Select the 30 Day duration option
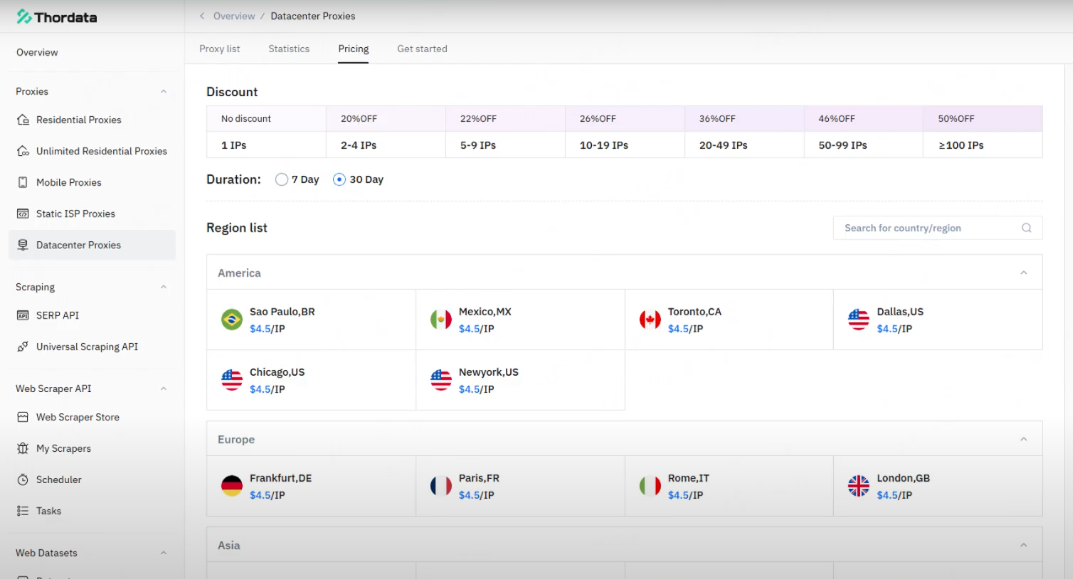 340,180
